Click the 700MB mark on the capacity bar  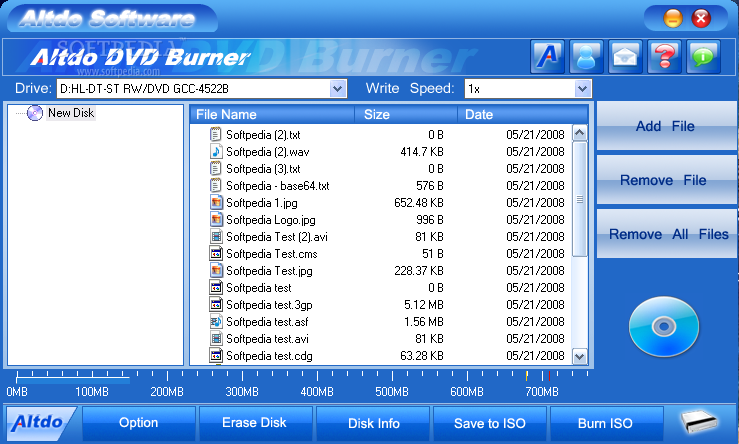[x=542, y=392]
